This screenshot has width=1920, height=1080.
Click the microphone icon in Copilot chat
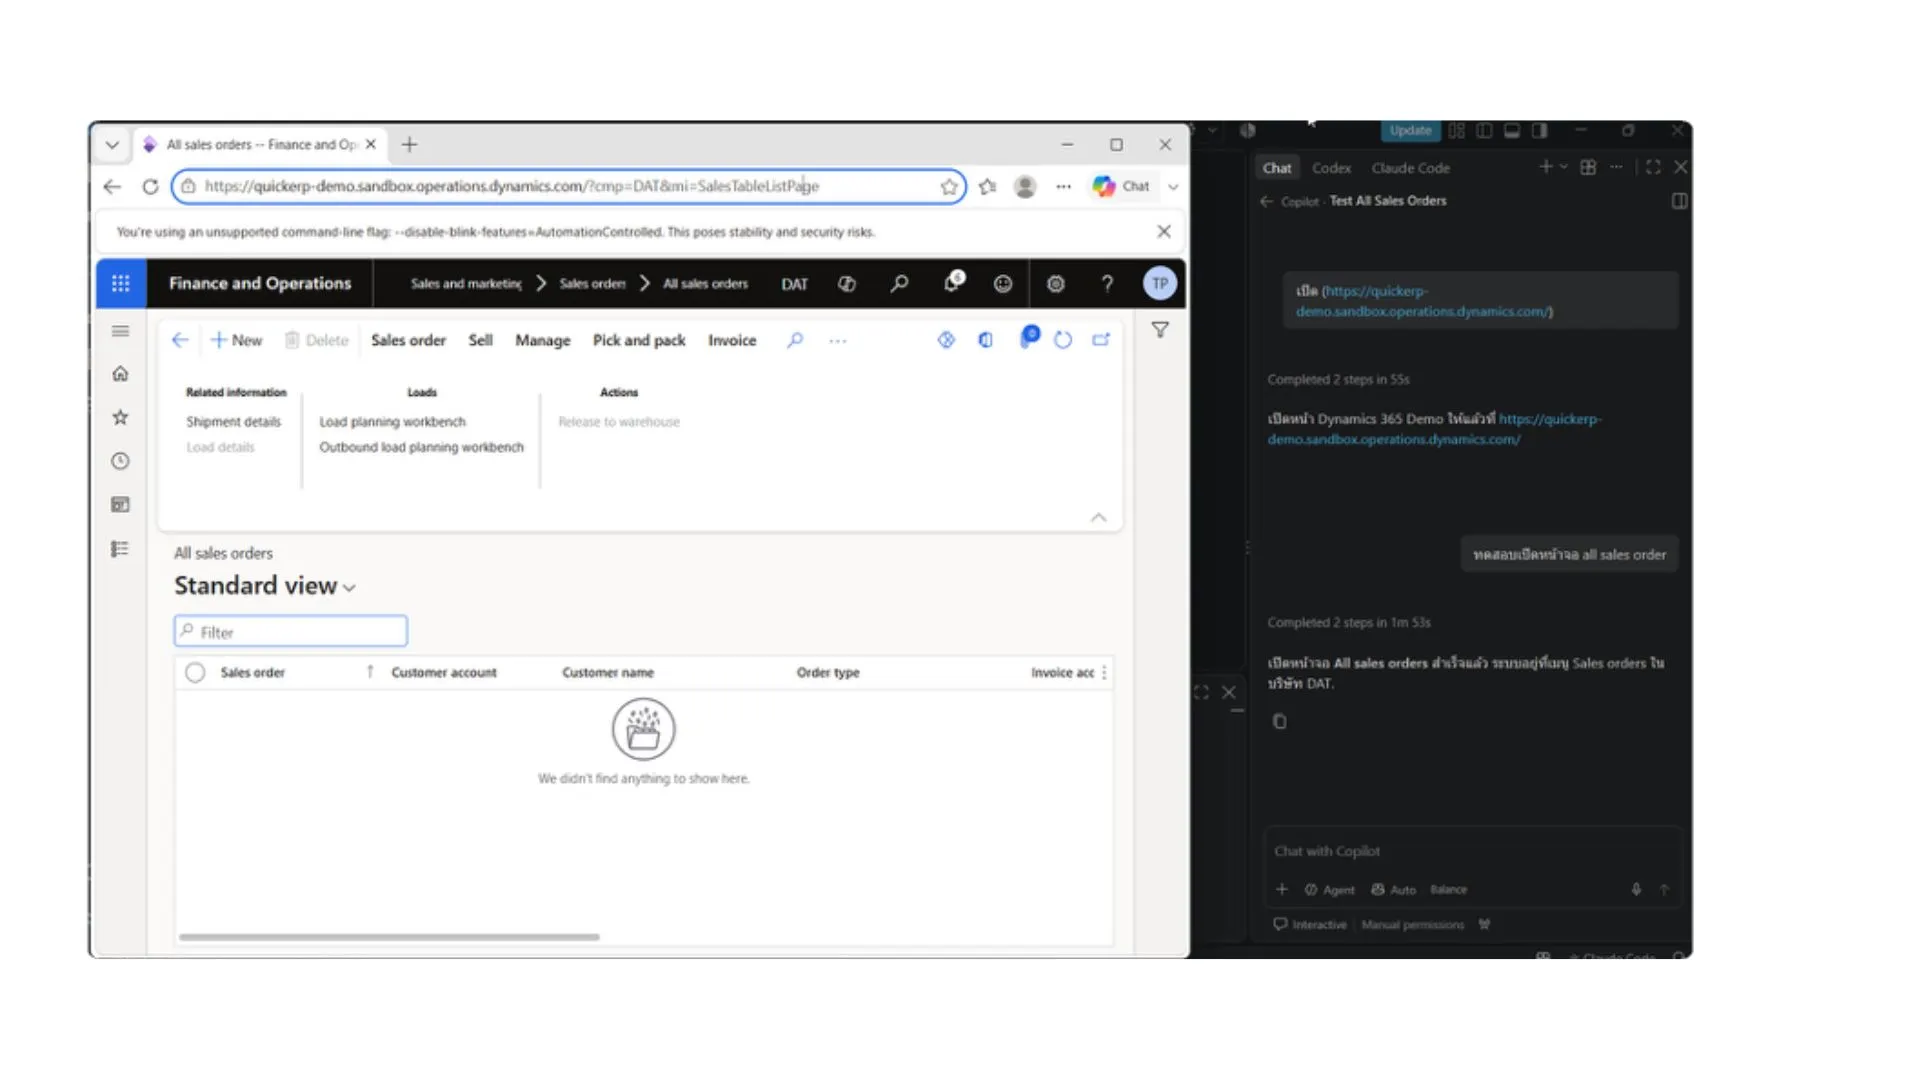(1636, 889)
